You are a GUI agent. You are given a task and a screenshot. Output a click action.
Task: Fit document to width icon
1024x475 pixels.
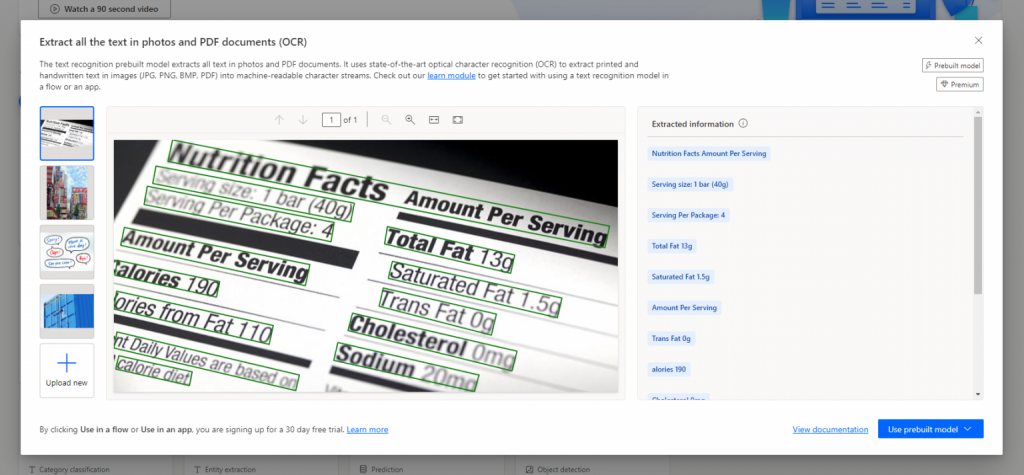click(434, 120)
